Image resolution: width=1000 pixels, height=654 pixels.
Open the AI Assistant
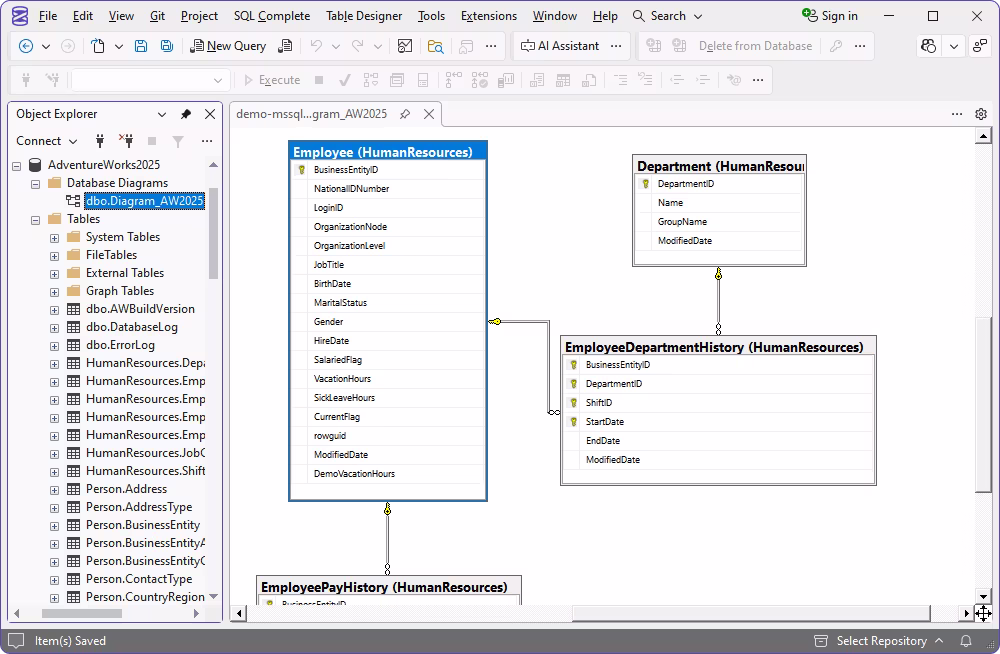pos(560,46)
